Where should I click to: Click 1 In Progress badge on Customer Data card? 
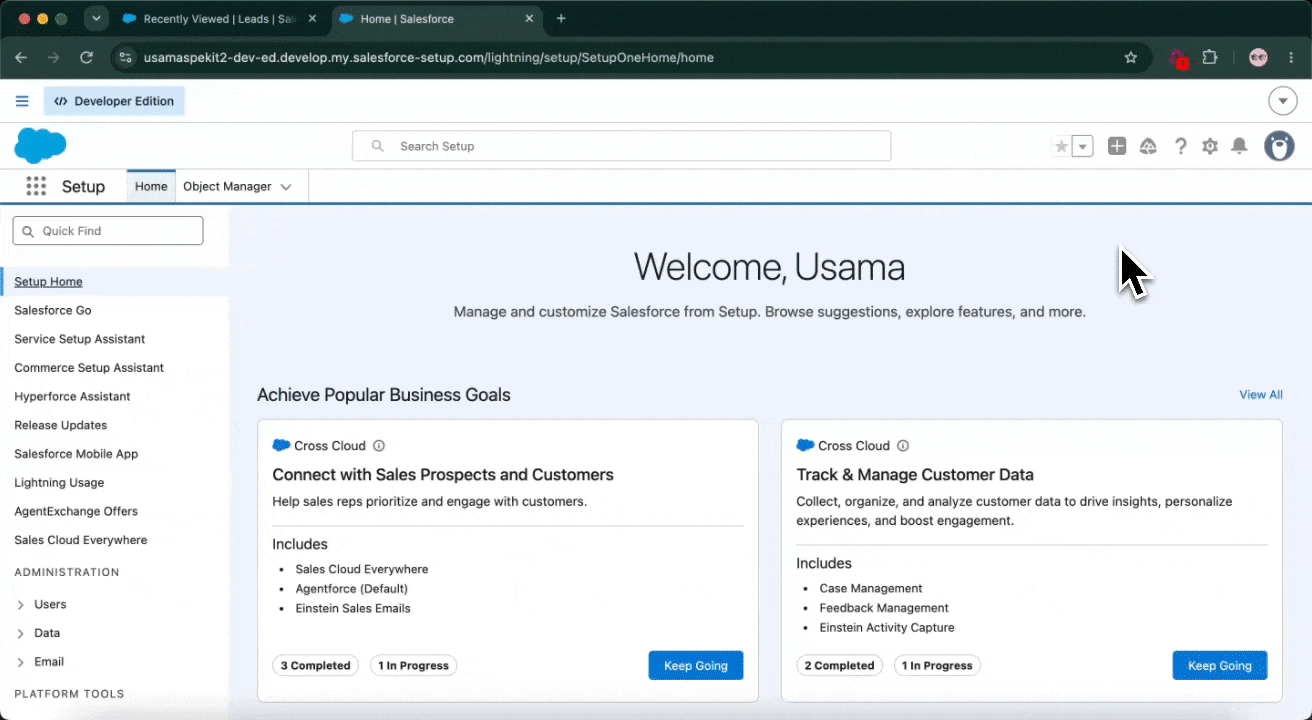click(x=937, y=666)
